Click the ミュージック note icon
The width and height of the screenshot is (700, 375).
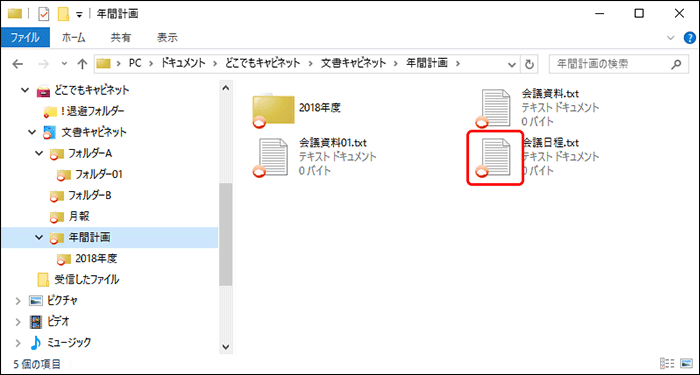tap(36, 342)
